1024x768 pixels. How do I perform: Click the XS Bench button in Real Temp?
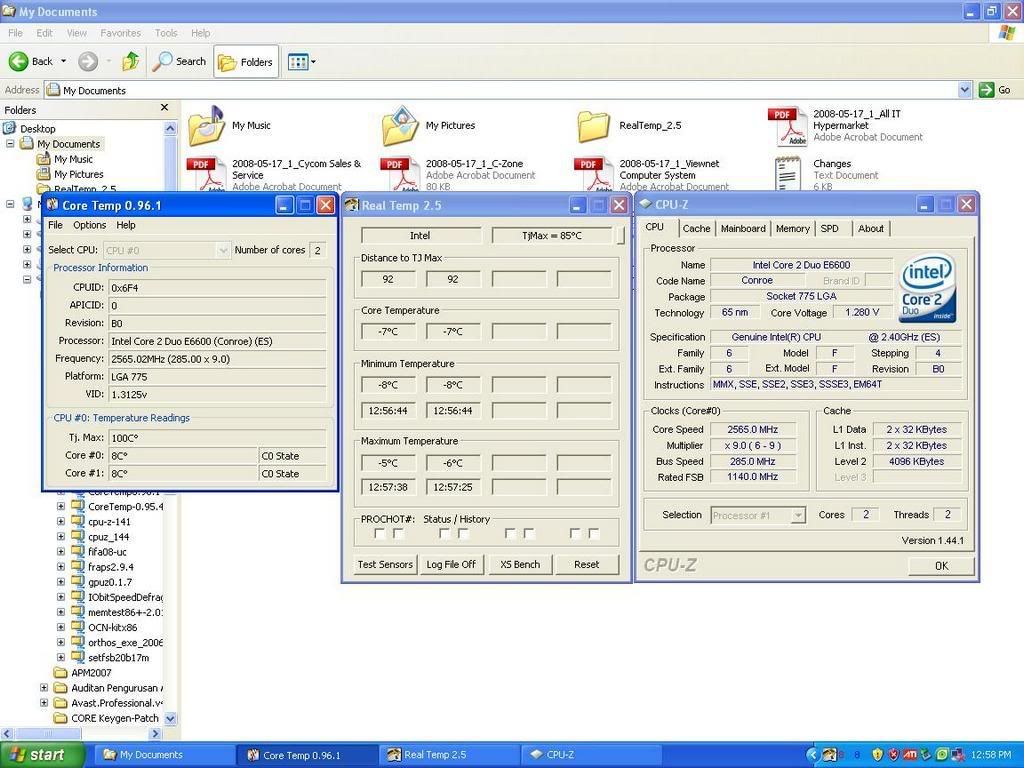pyautogui.click(x=519, y=563)
